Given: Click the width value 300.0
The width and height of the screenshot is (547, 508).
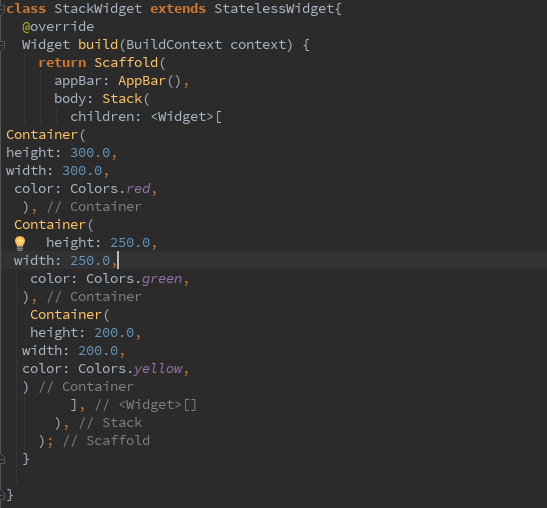Looking at the screenshot, I should point(82,171).
